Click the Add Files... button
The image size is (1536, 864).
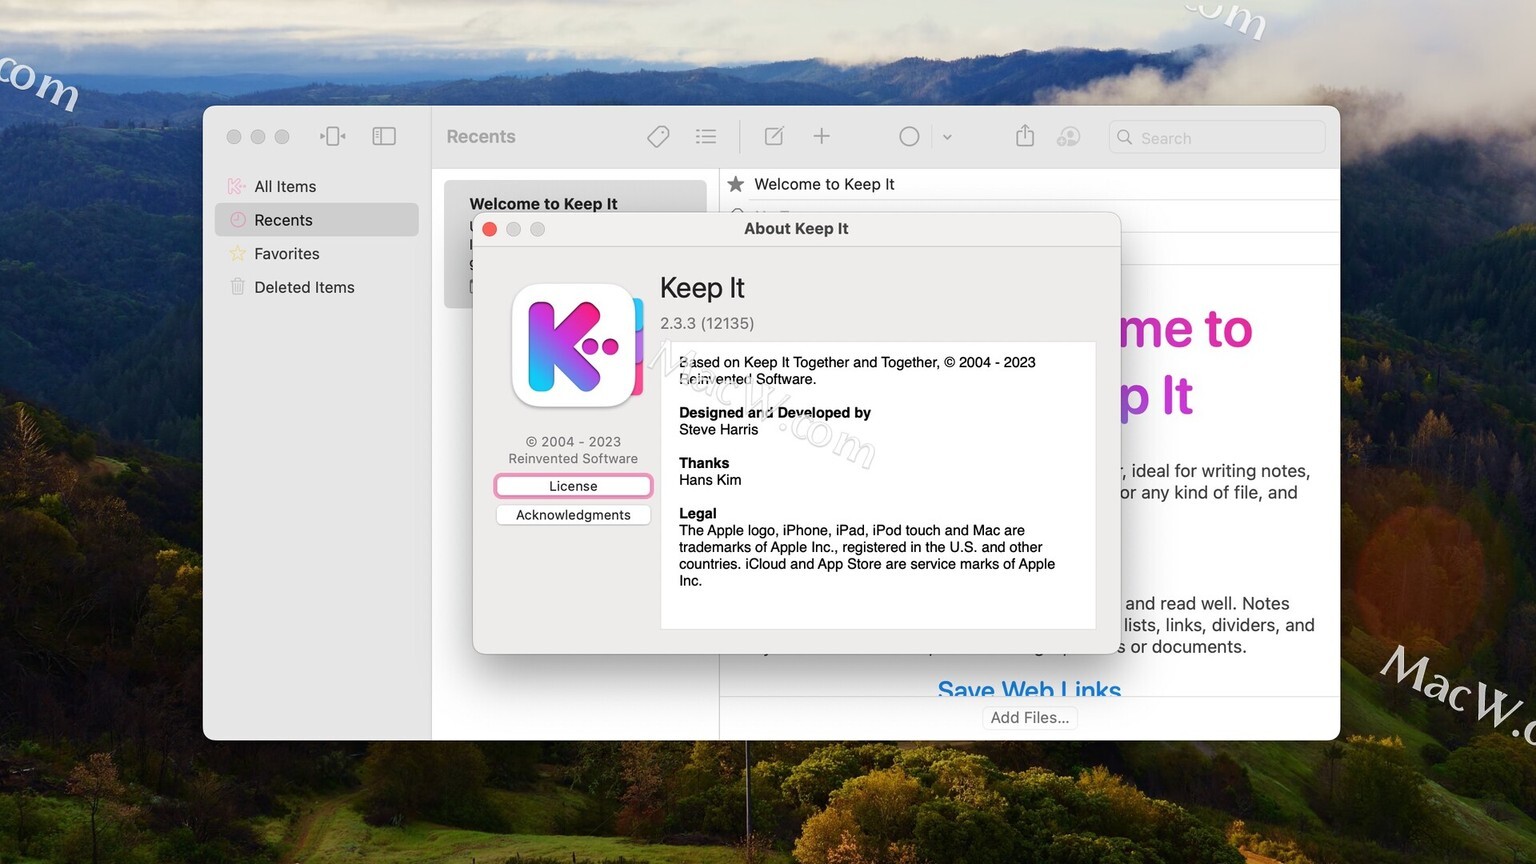[x=1030, y=717]
